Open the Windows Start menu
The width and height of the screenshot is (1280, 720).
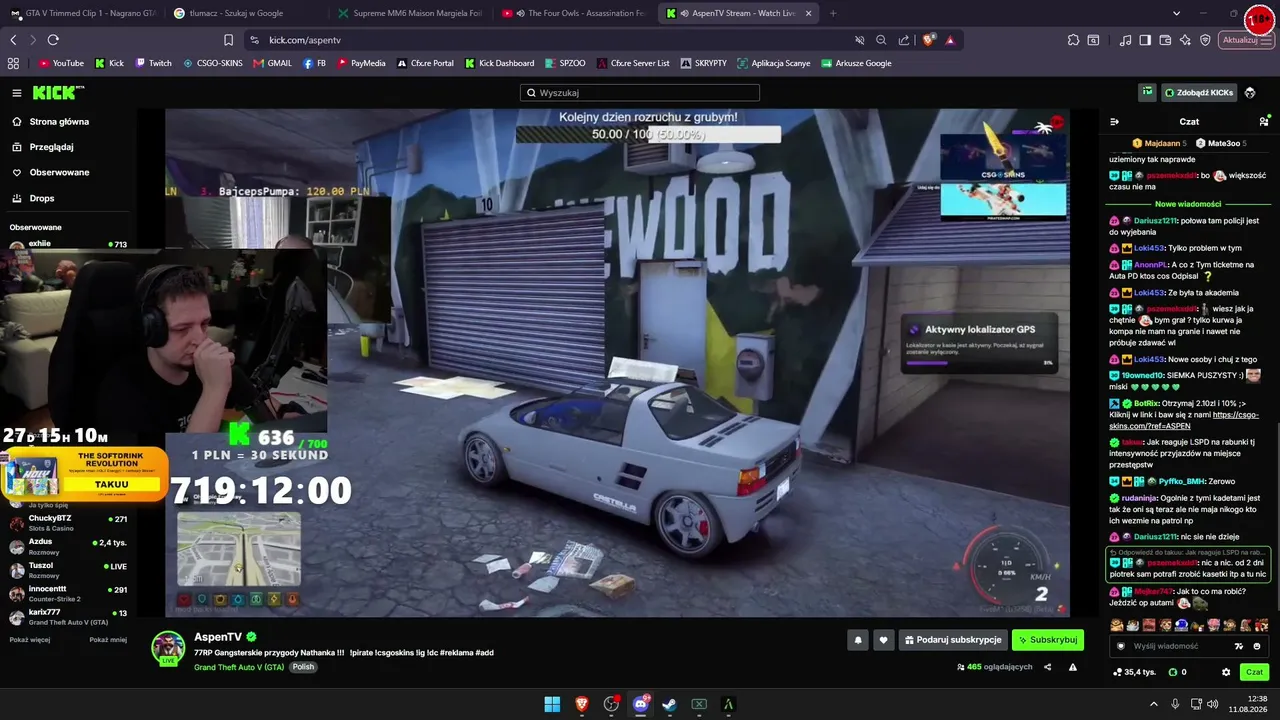(x=552, y=704)
